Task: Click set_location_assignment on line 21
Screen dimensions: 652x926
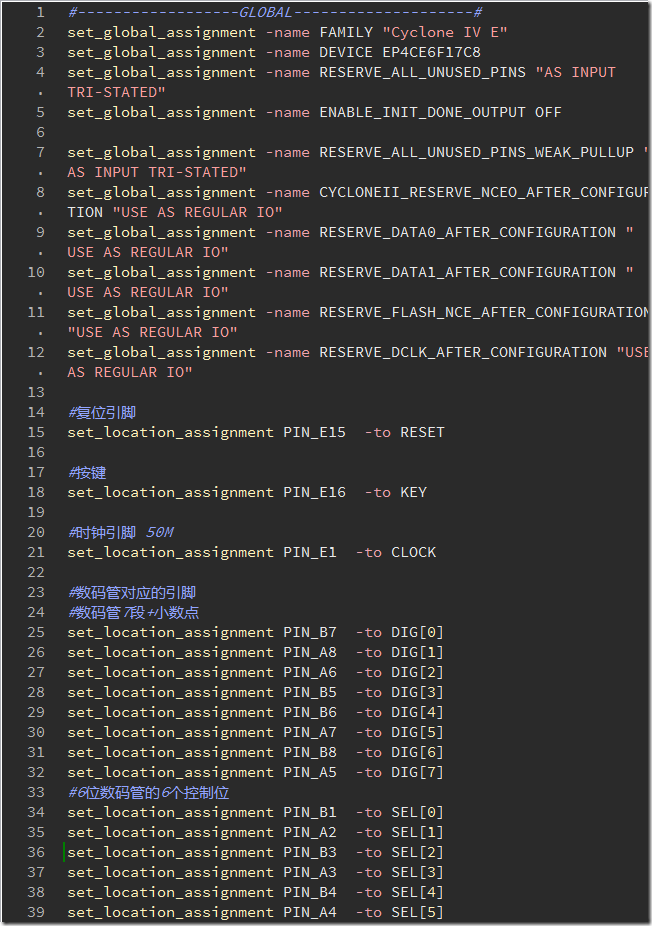Action: 171,553
